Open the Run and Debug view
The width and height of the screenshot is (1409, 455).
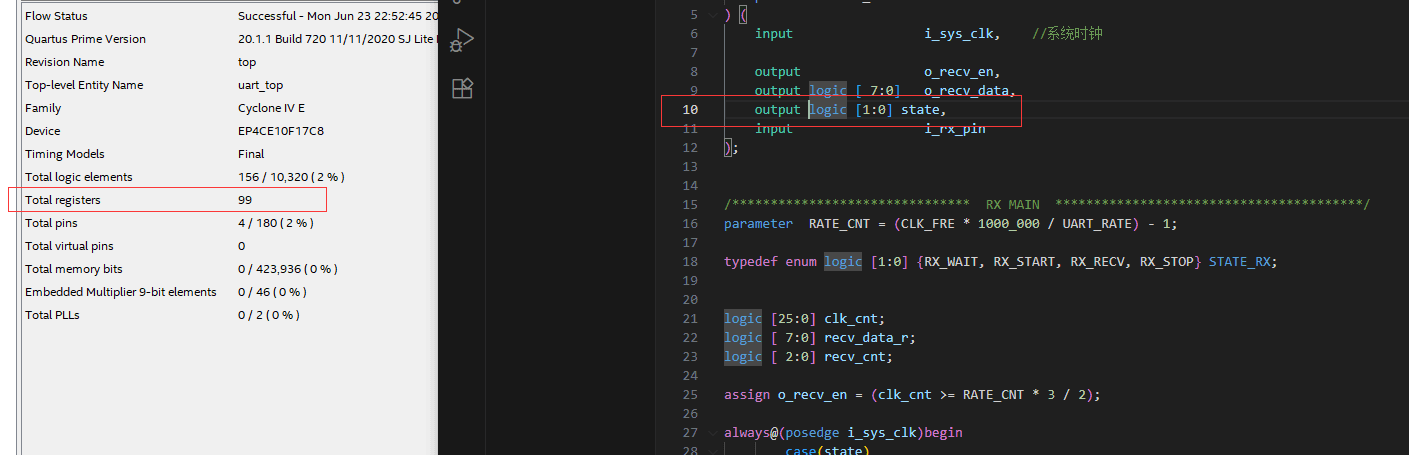(462, 41)
